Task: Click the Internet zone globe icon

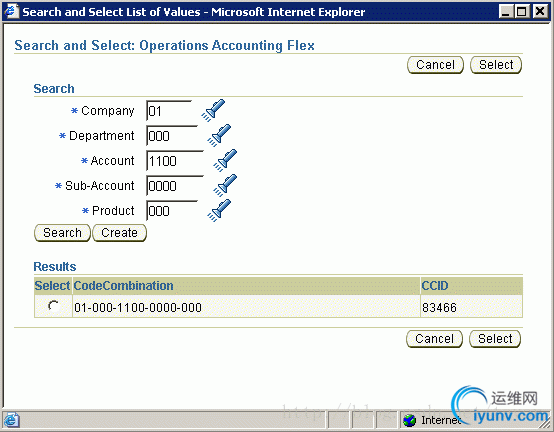Action: click(x=409, y=420)
